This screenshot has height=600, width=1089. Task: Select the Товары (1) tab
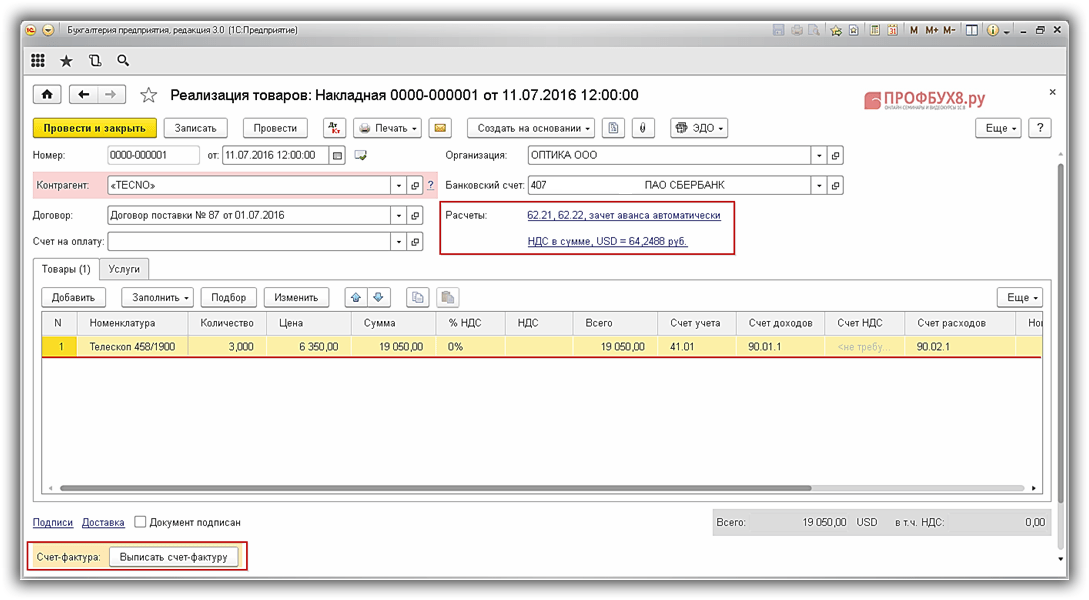point(66,268)
